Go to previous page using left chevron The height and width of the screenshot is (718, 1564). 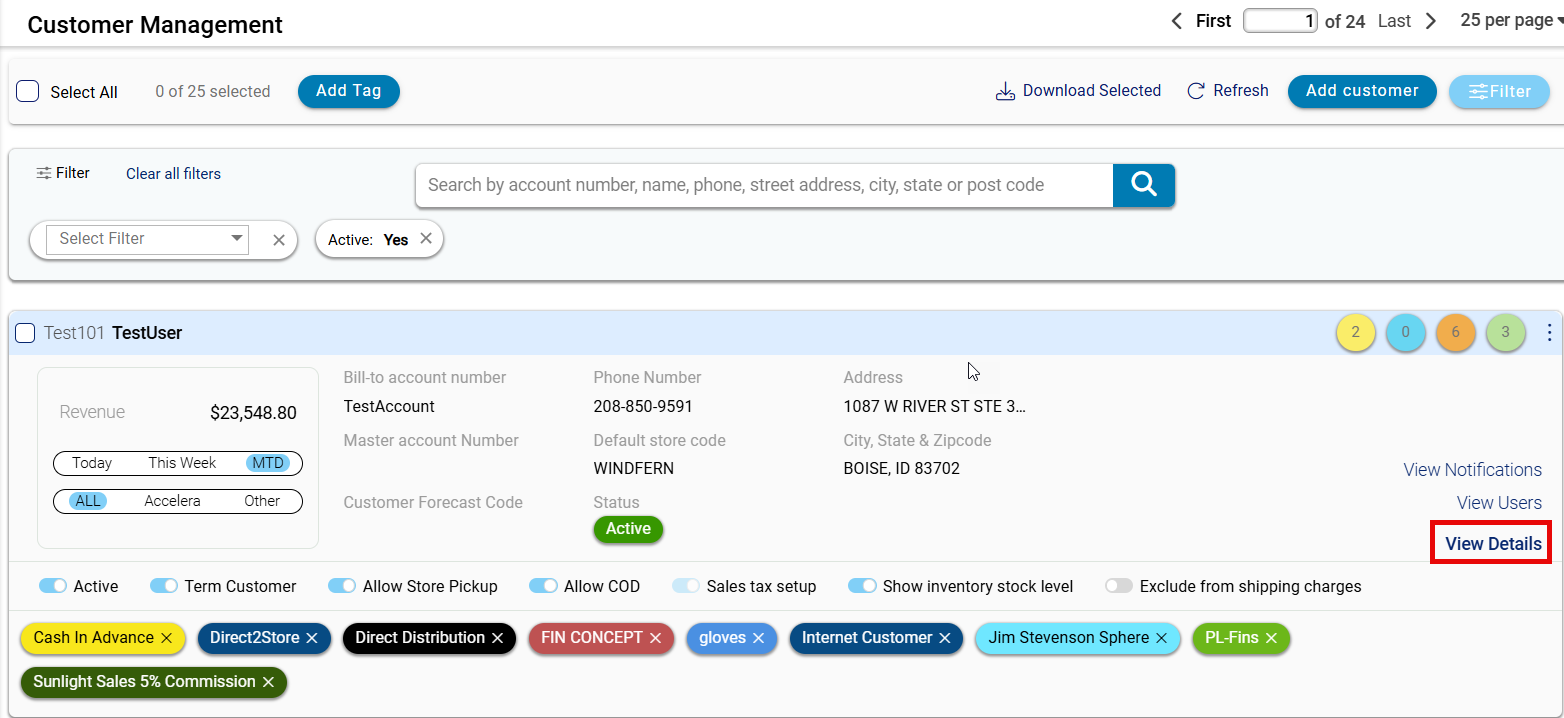[1177, 21]
